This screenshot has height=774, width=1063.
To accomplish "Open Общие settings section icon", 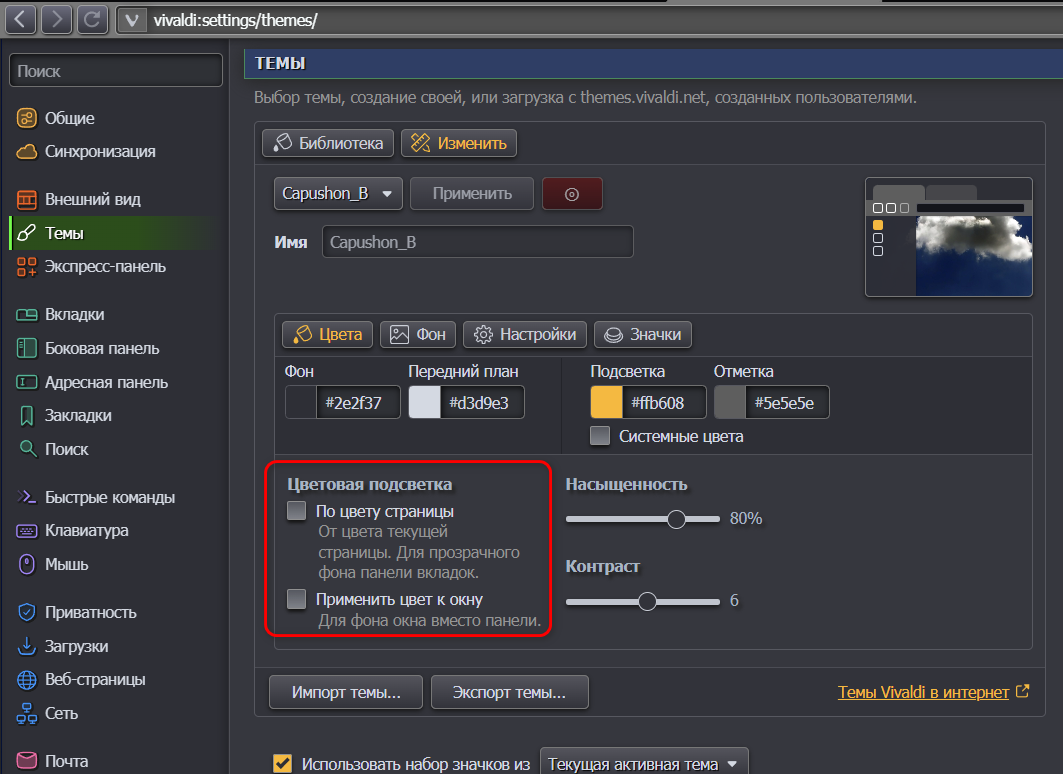I will coord(26,118).
